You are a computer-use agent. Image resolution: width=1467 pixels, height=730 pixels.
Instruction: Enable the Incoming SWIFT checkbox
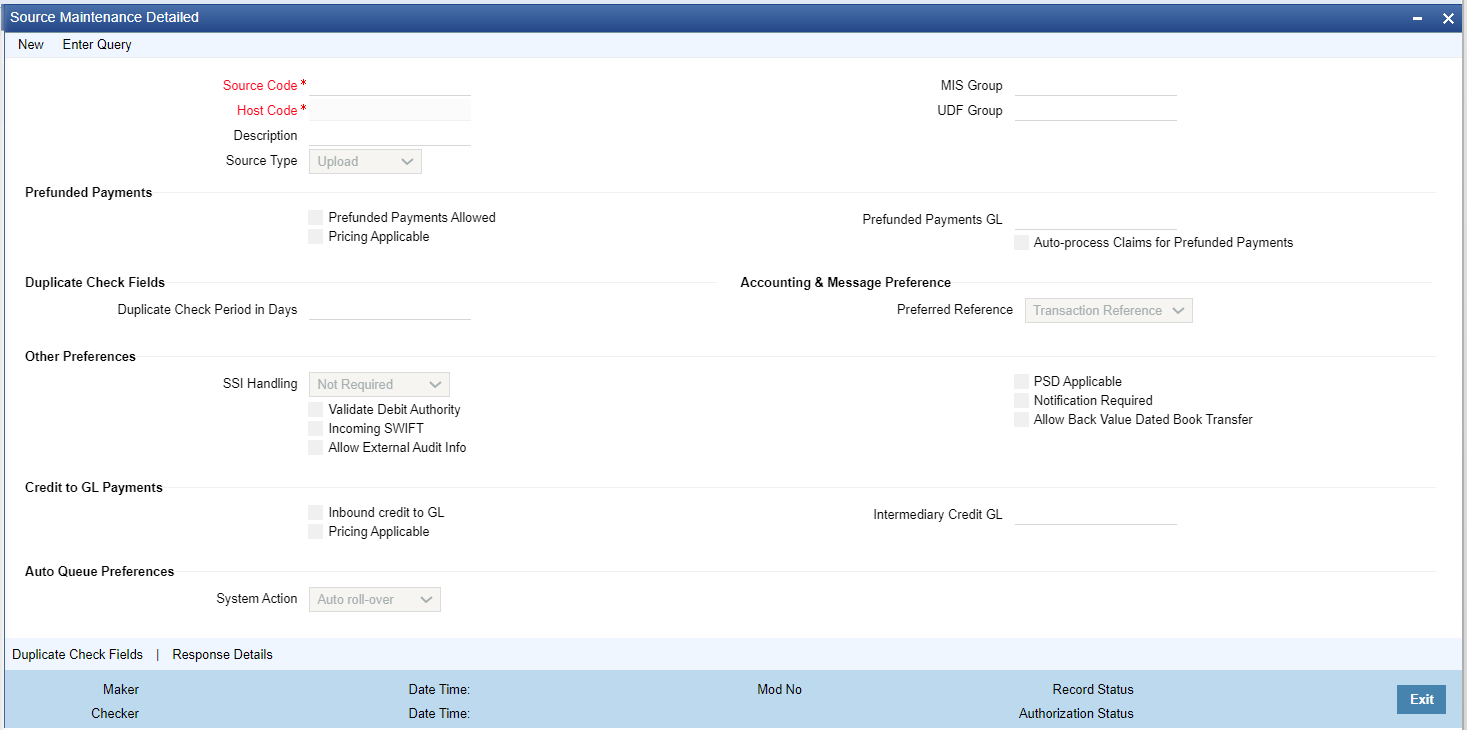tap(316, 428)
